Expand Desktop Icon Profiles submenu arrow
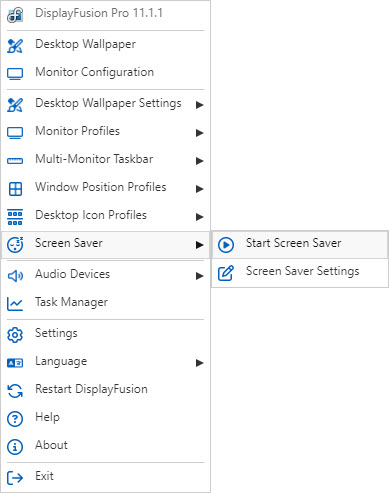Screen dimensions: 389x493 click(199, 217)
